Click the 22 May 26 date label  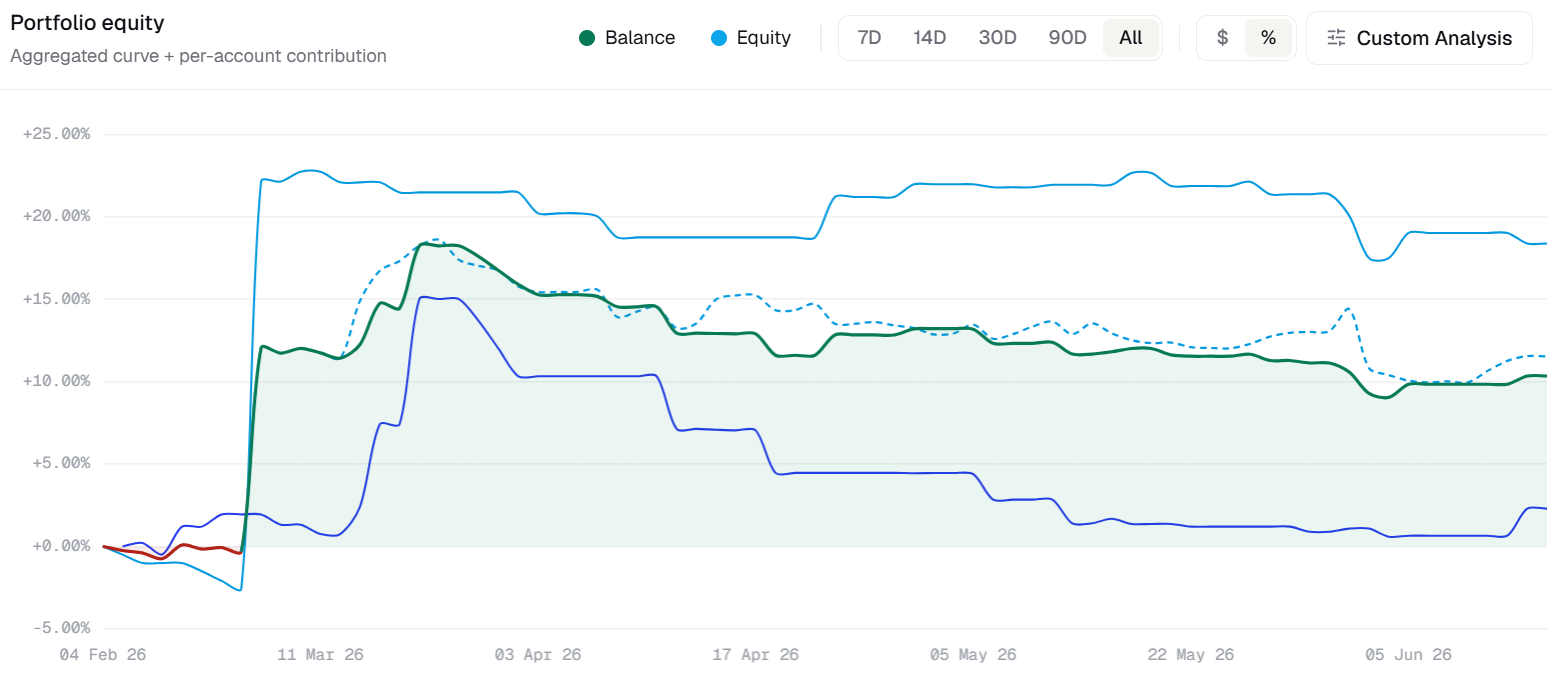[x=1191, y=655]
